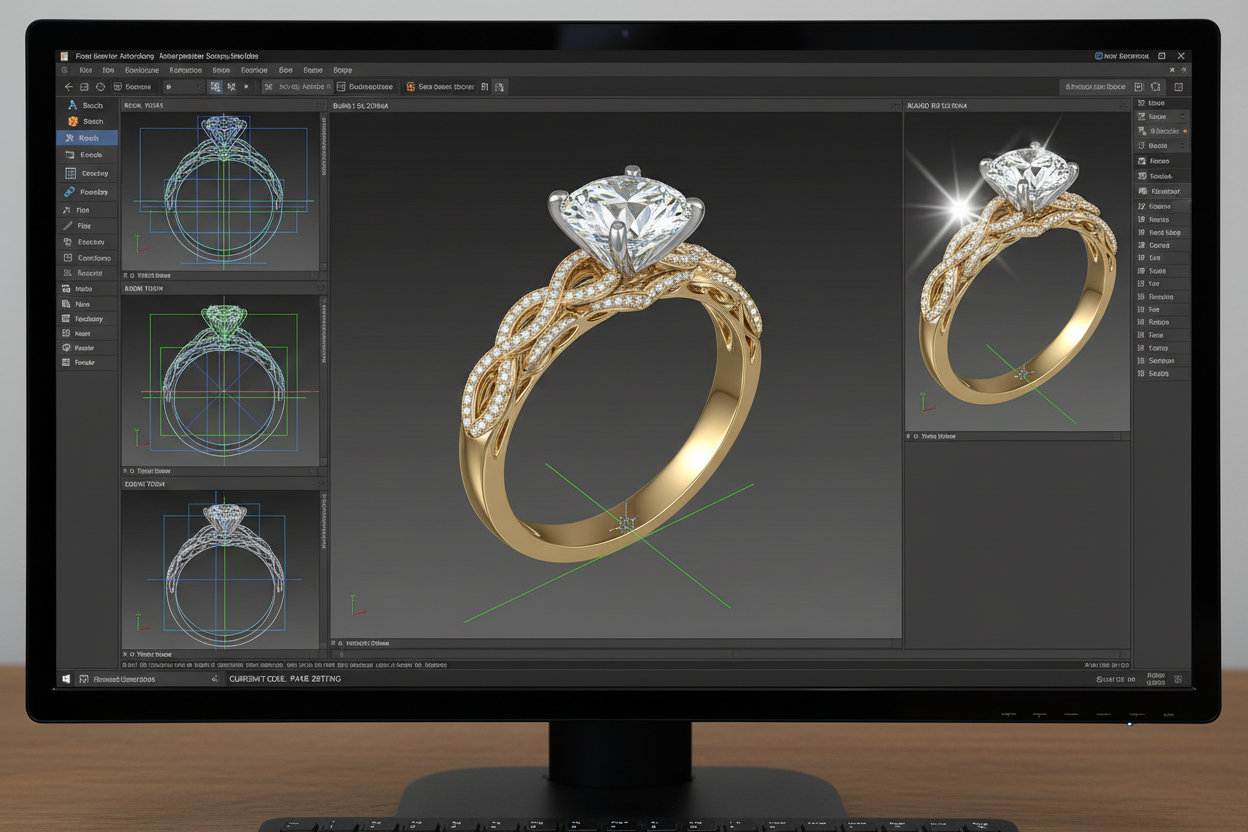The image size is (1248, 832).
Task: Open the File menu in the menu bar
Action: click(86, 69)
